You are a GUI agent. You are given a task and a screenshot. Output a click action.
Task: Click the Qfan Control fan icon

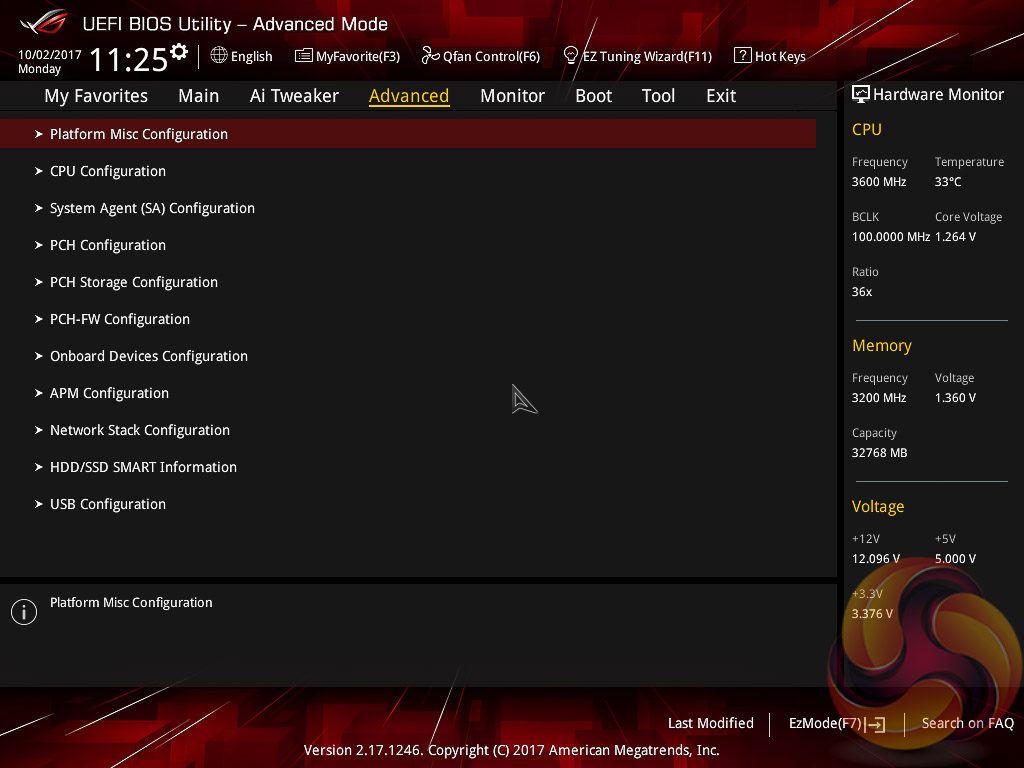pos(430,56)
